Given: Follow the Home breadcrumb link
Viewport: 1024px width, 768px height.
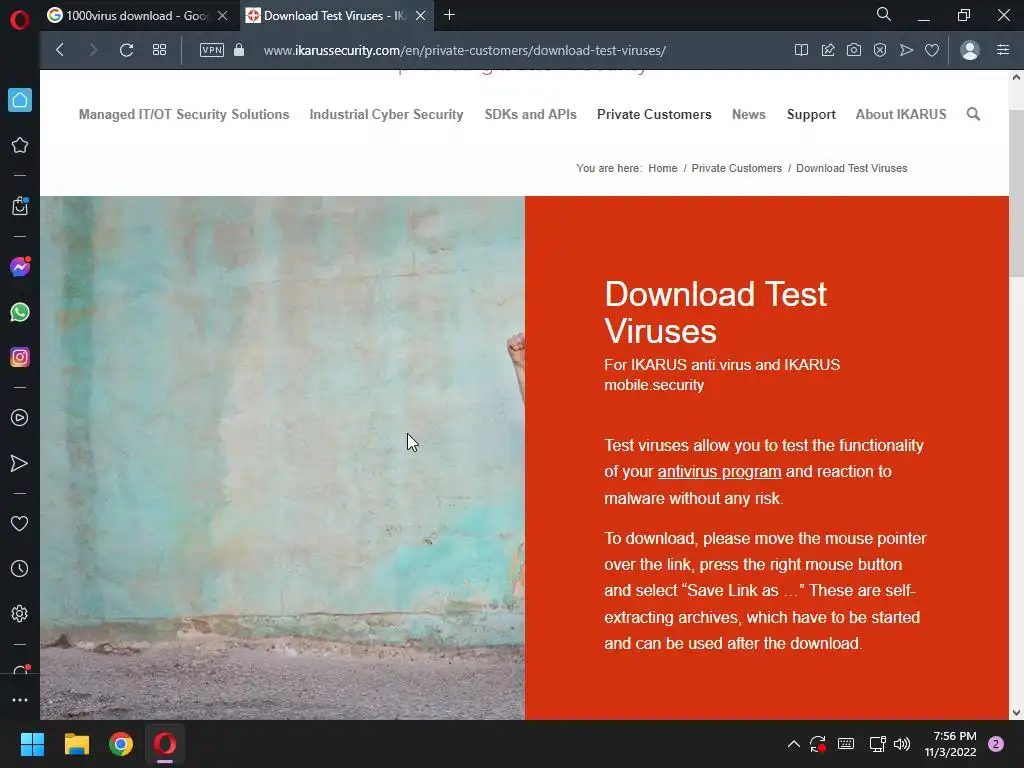Looking at the screenshot, I should [663, 168].
